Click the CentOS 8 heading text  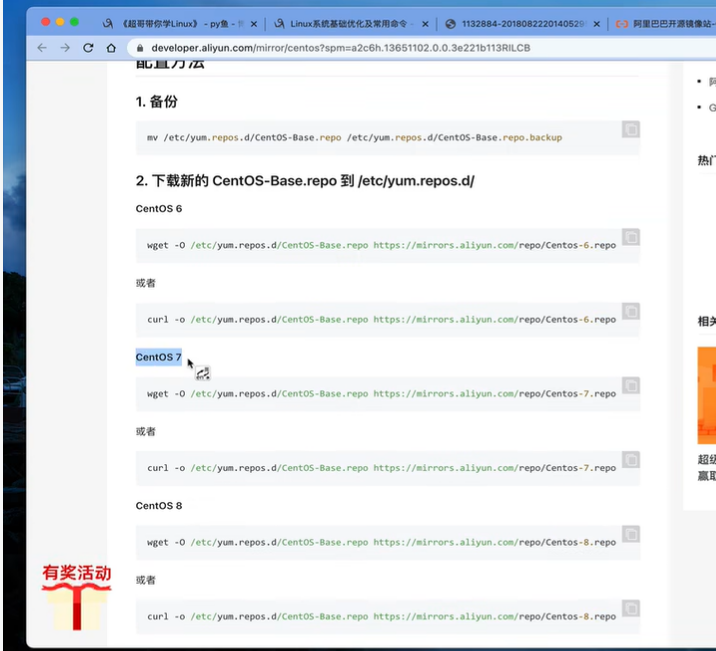[x=158, y=506]
